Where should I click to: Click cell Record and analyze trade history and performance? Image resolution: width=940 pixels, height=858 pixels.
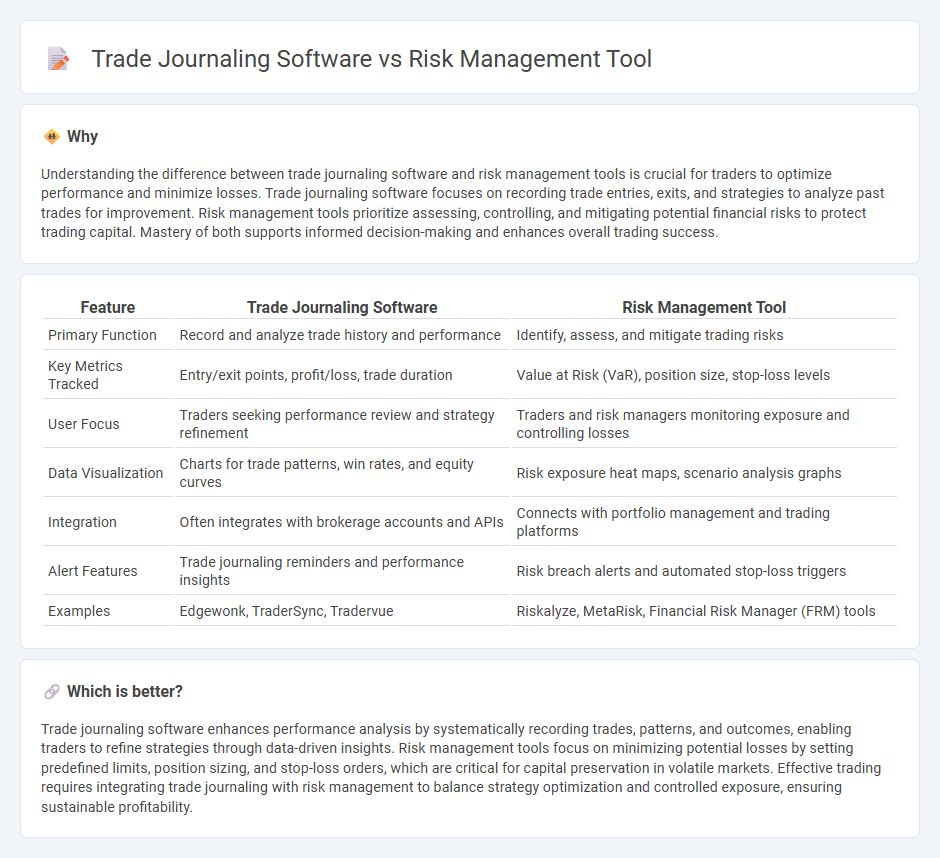(340, 335)
